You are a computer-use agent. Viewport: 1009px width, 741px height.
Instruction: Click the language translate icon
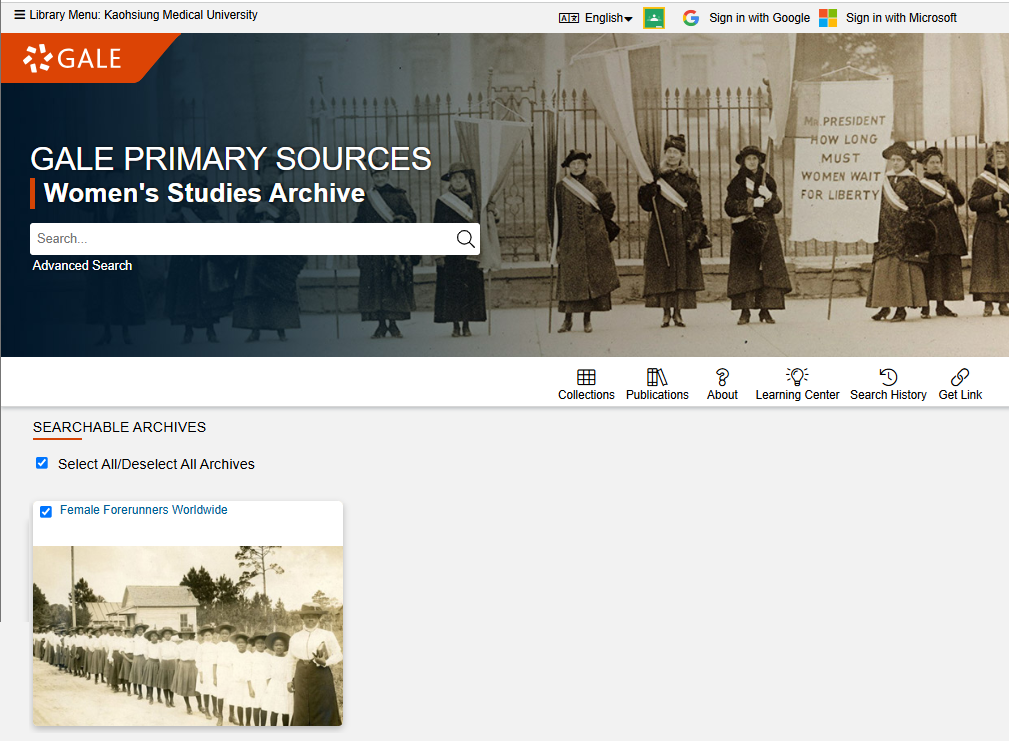(569, 18)
